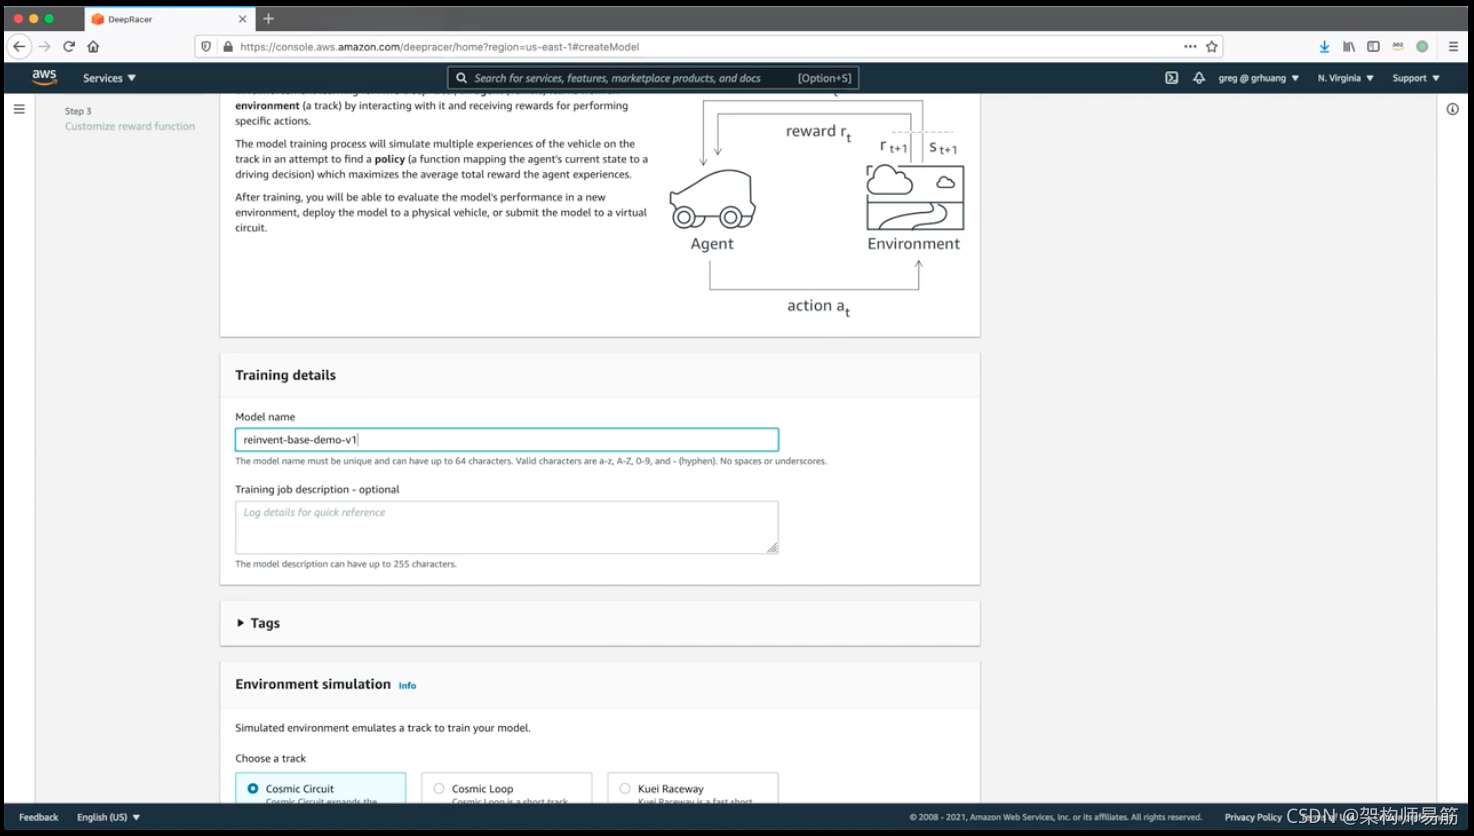Select the Cosmic Circuit track
1474x836 pixels.
coord(320,788)
